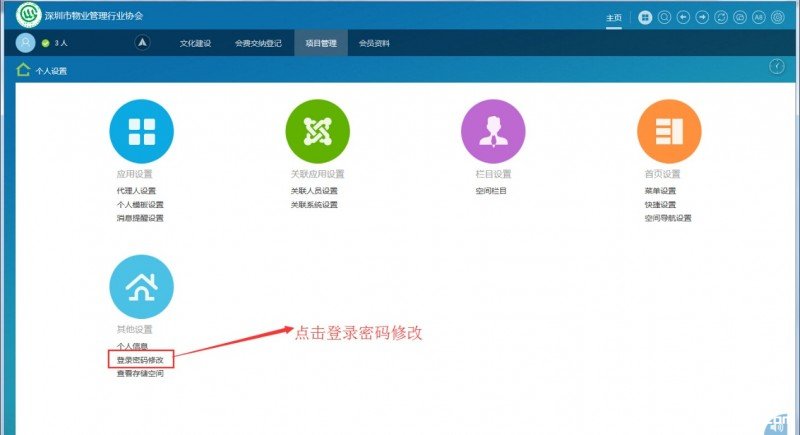
Task: Go back with the left arrow icon
Action: pos(683,17)
